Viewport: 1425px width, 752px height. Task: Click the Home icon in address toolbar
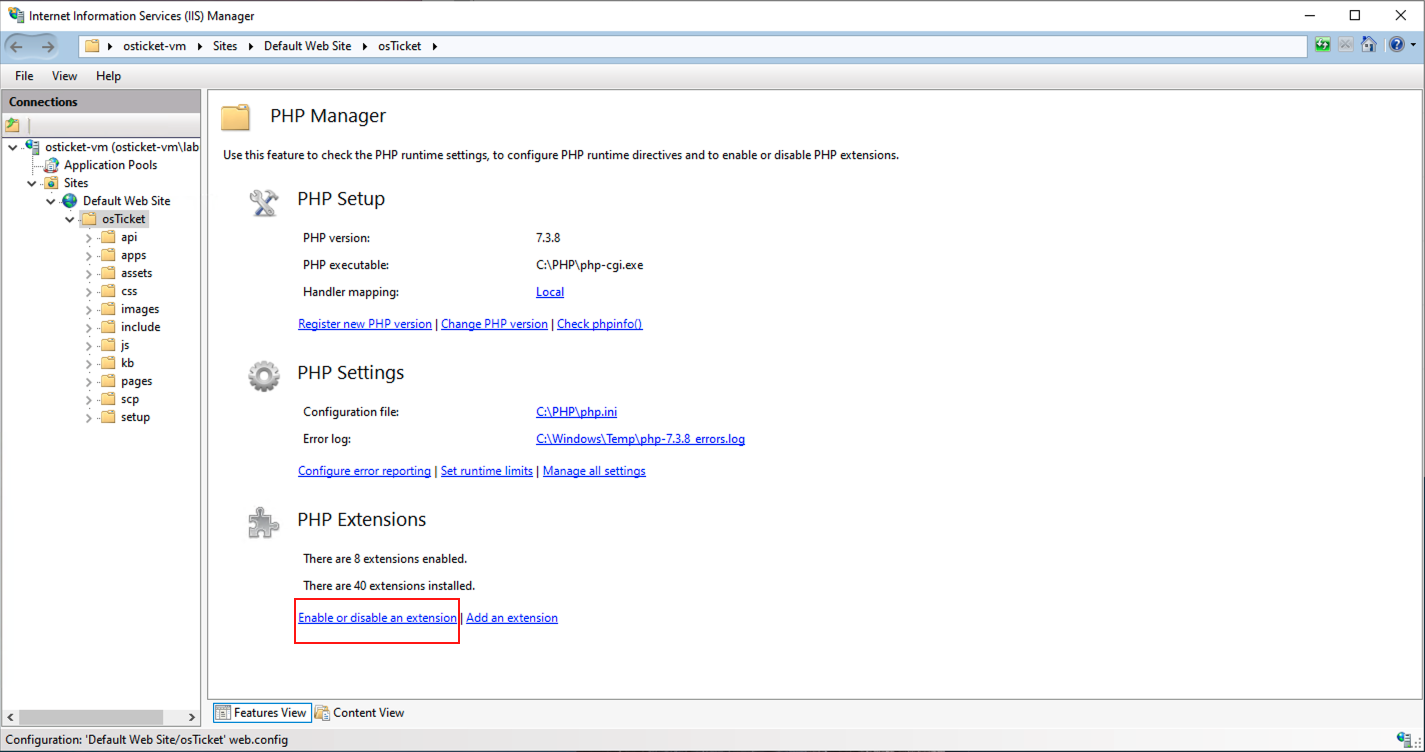click(1369, 45)
